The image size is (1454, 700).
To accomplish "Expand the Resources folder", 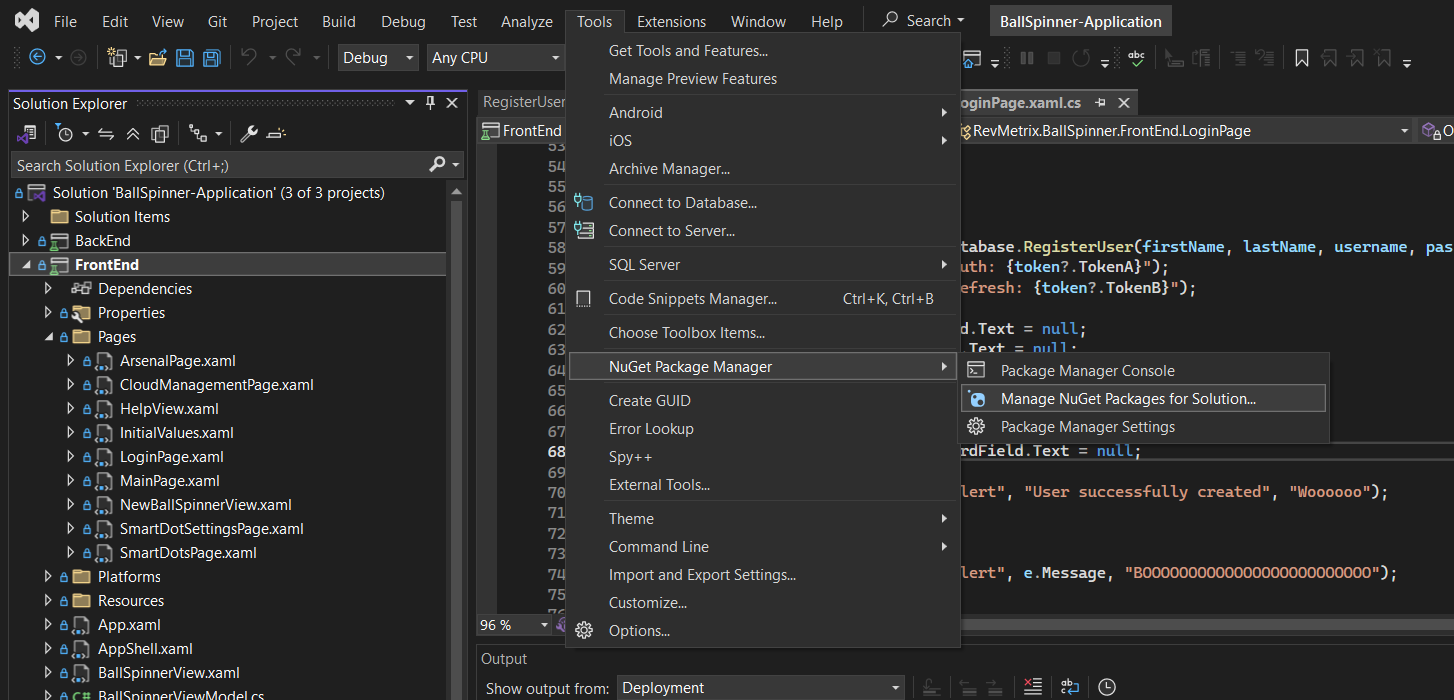I will (49, 601).
